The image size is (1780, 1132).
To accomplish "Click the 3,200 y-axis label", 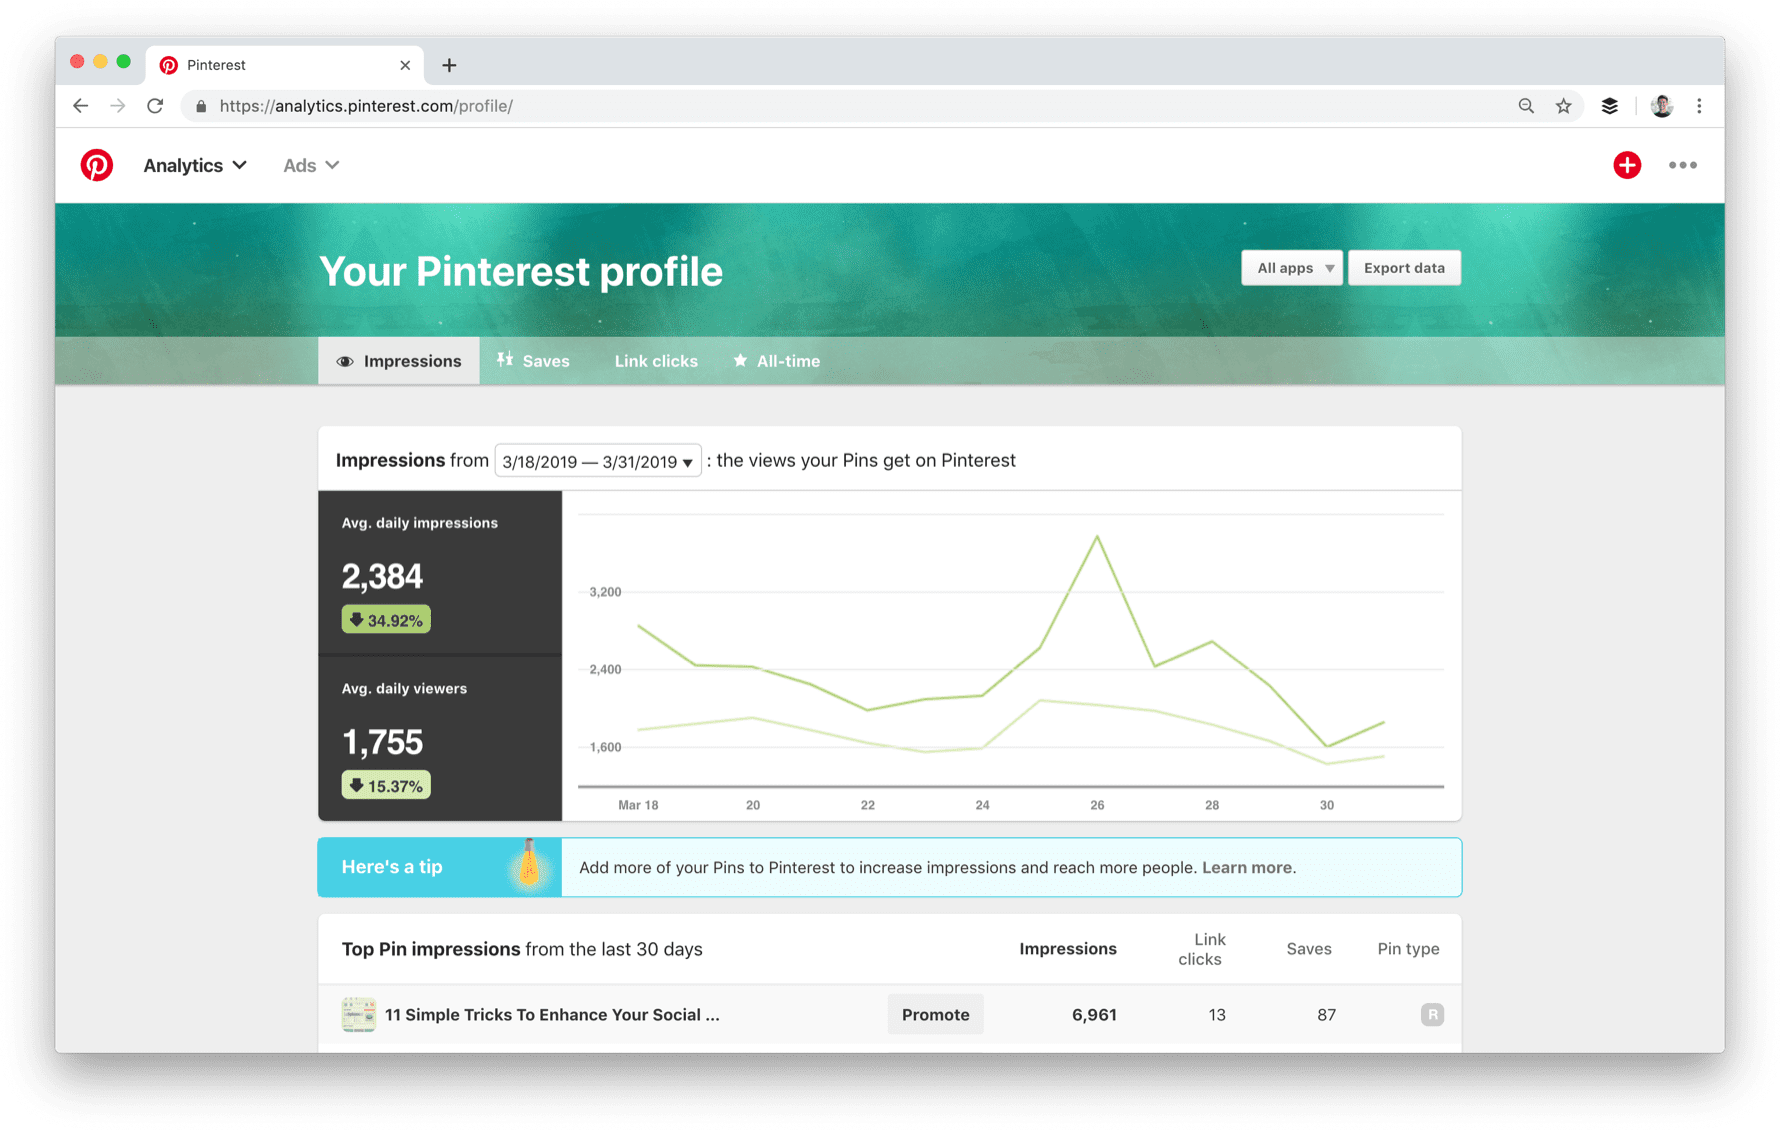I will 605,592.
